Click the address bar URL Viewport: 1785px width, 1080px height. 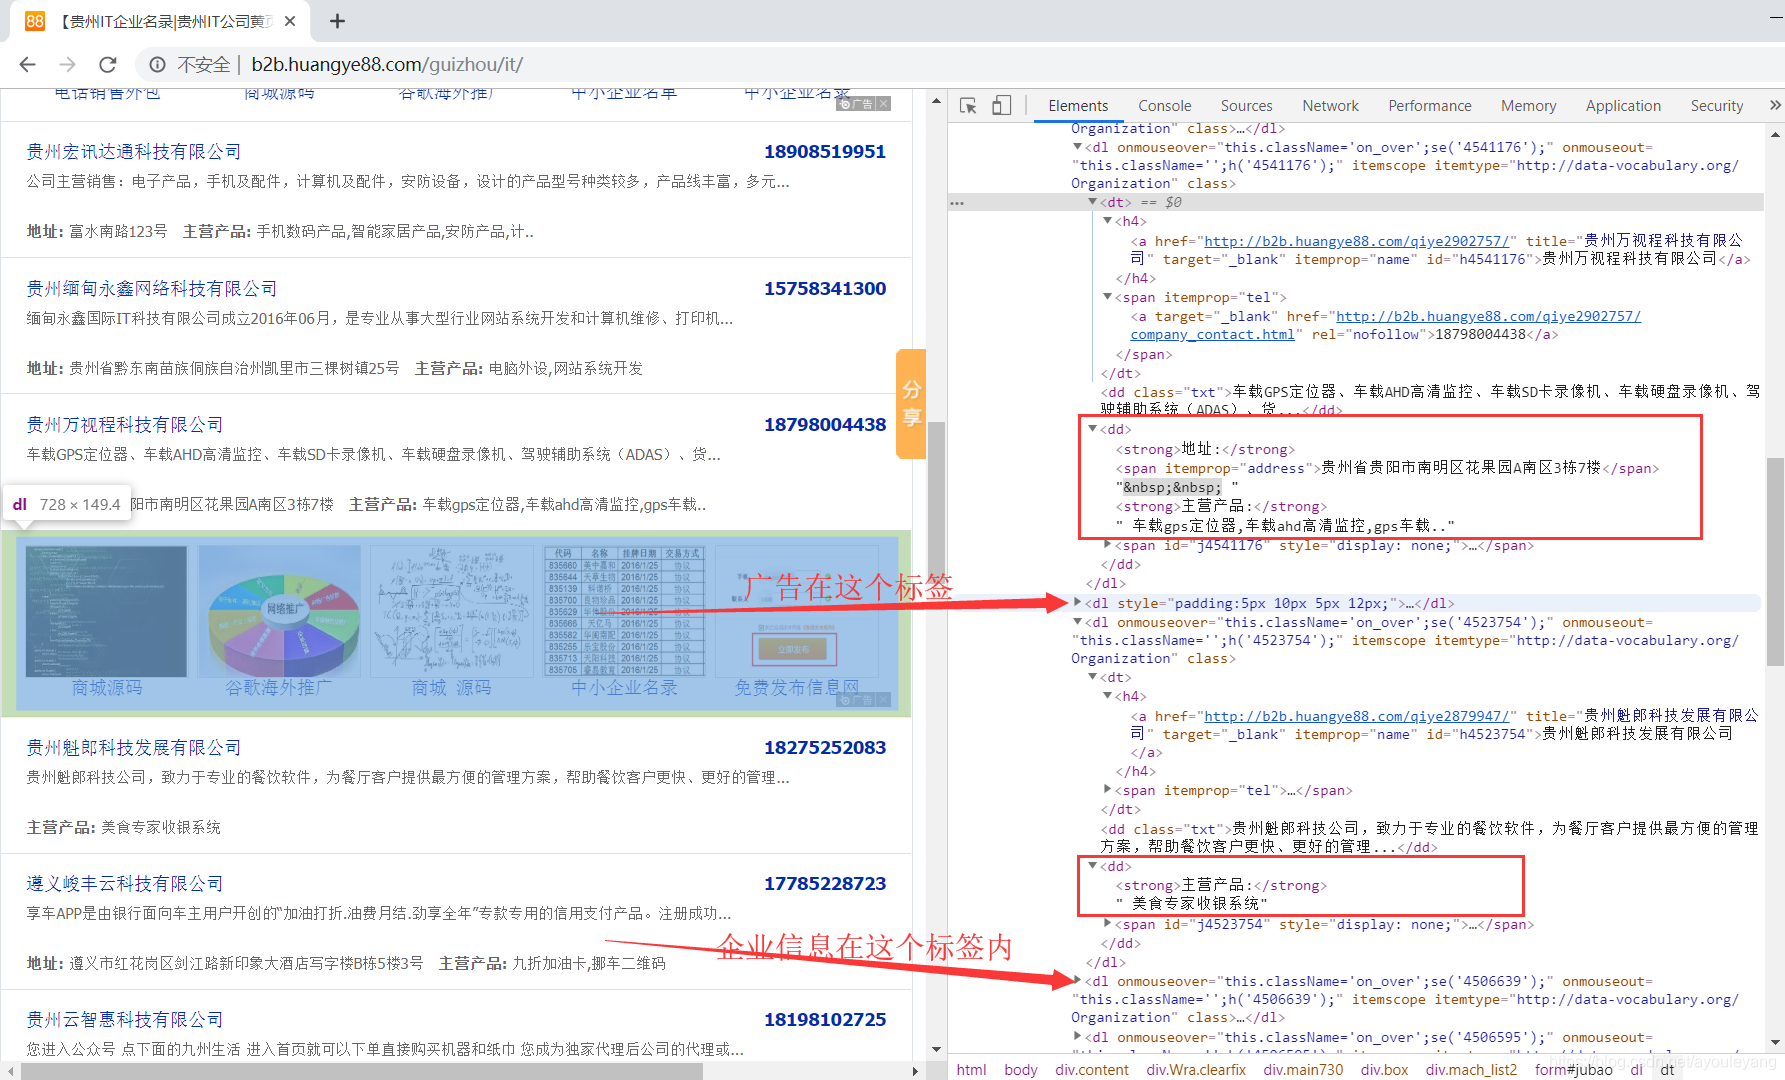(x=387, y=65)
